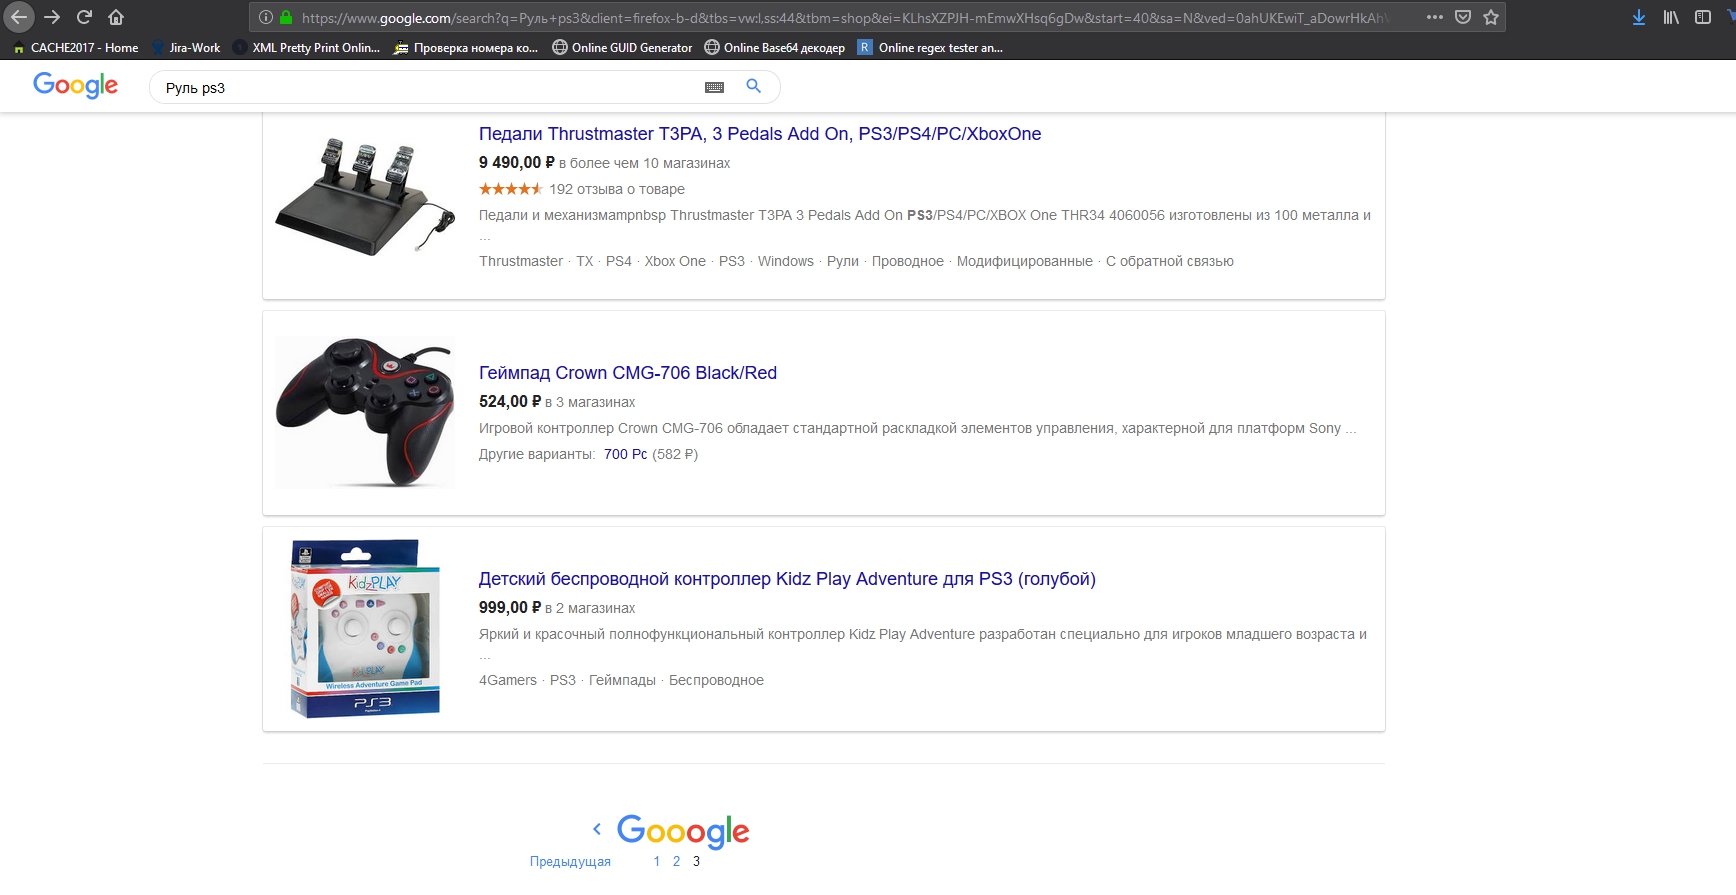Image resolution: width=1736 pixels, height=895 pixels.
Task: Open the downloads arrow icon
Action: (1639, 17)
